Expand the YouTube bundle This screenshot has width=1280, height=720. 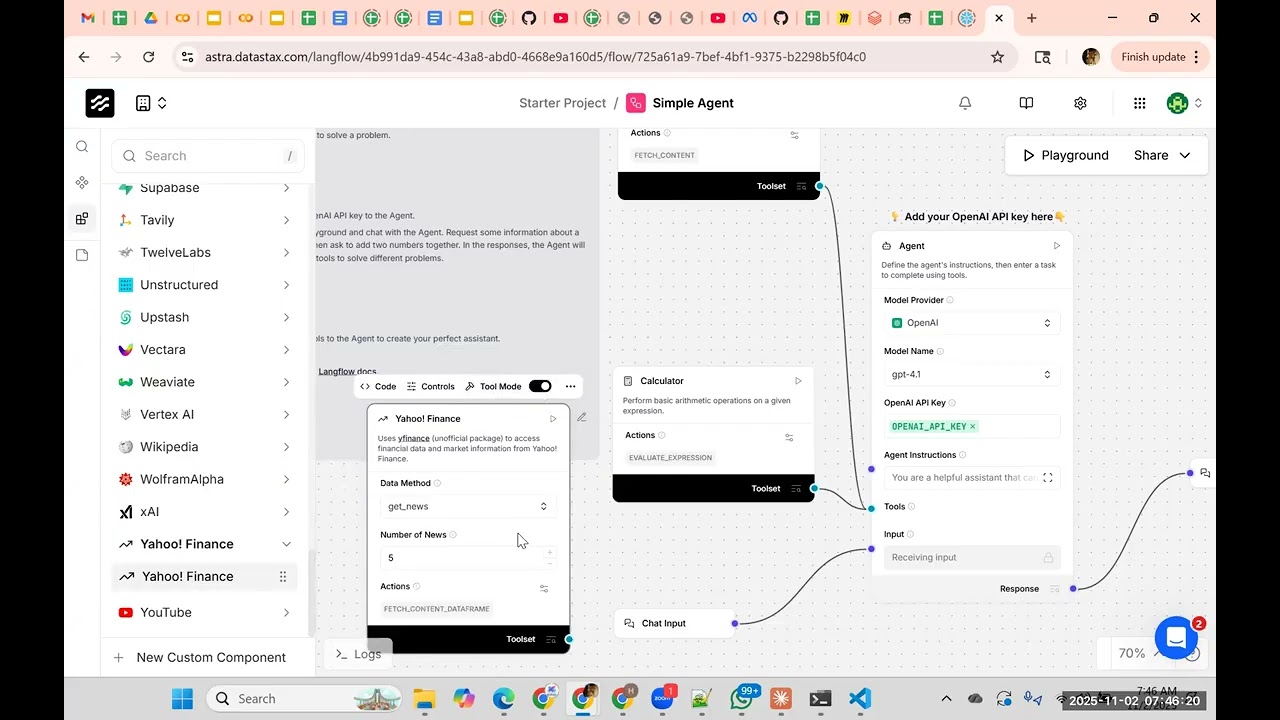pos(286,612)
